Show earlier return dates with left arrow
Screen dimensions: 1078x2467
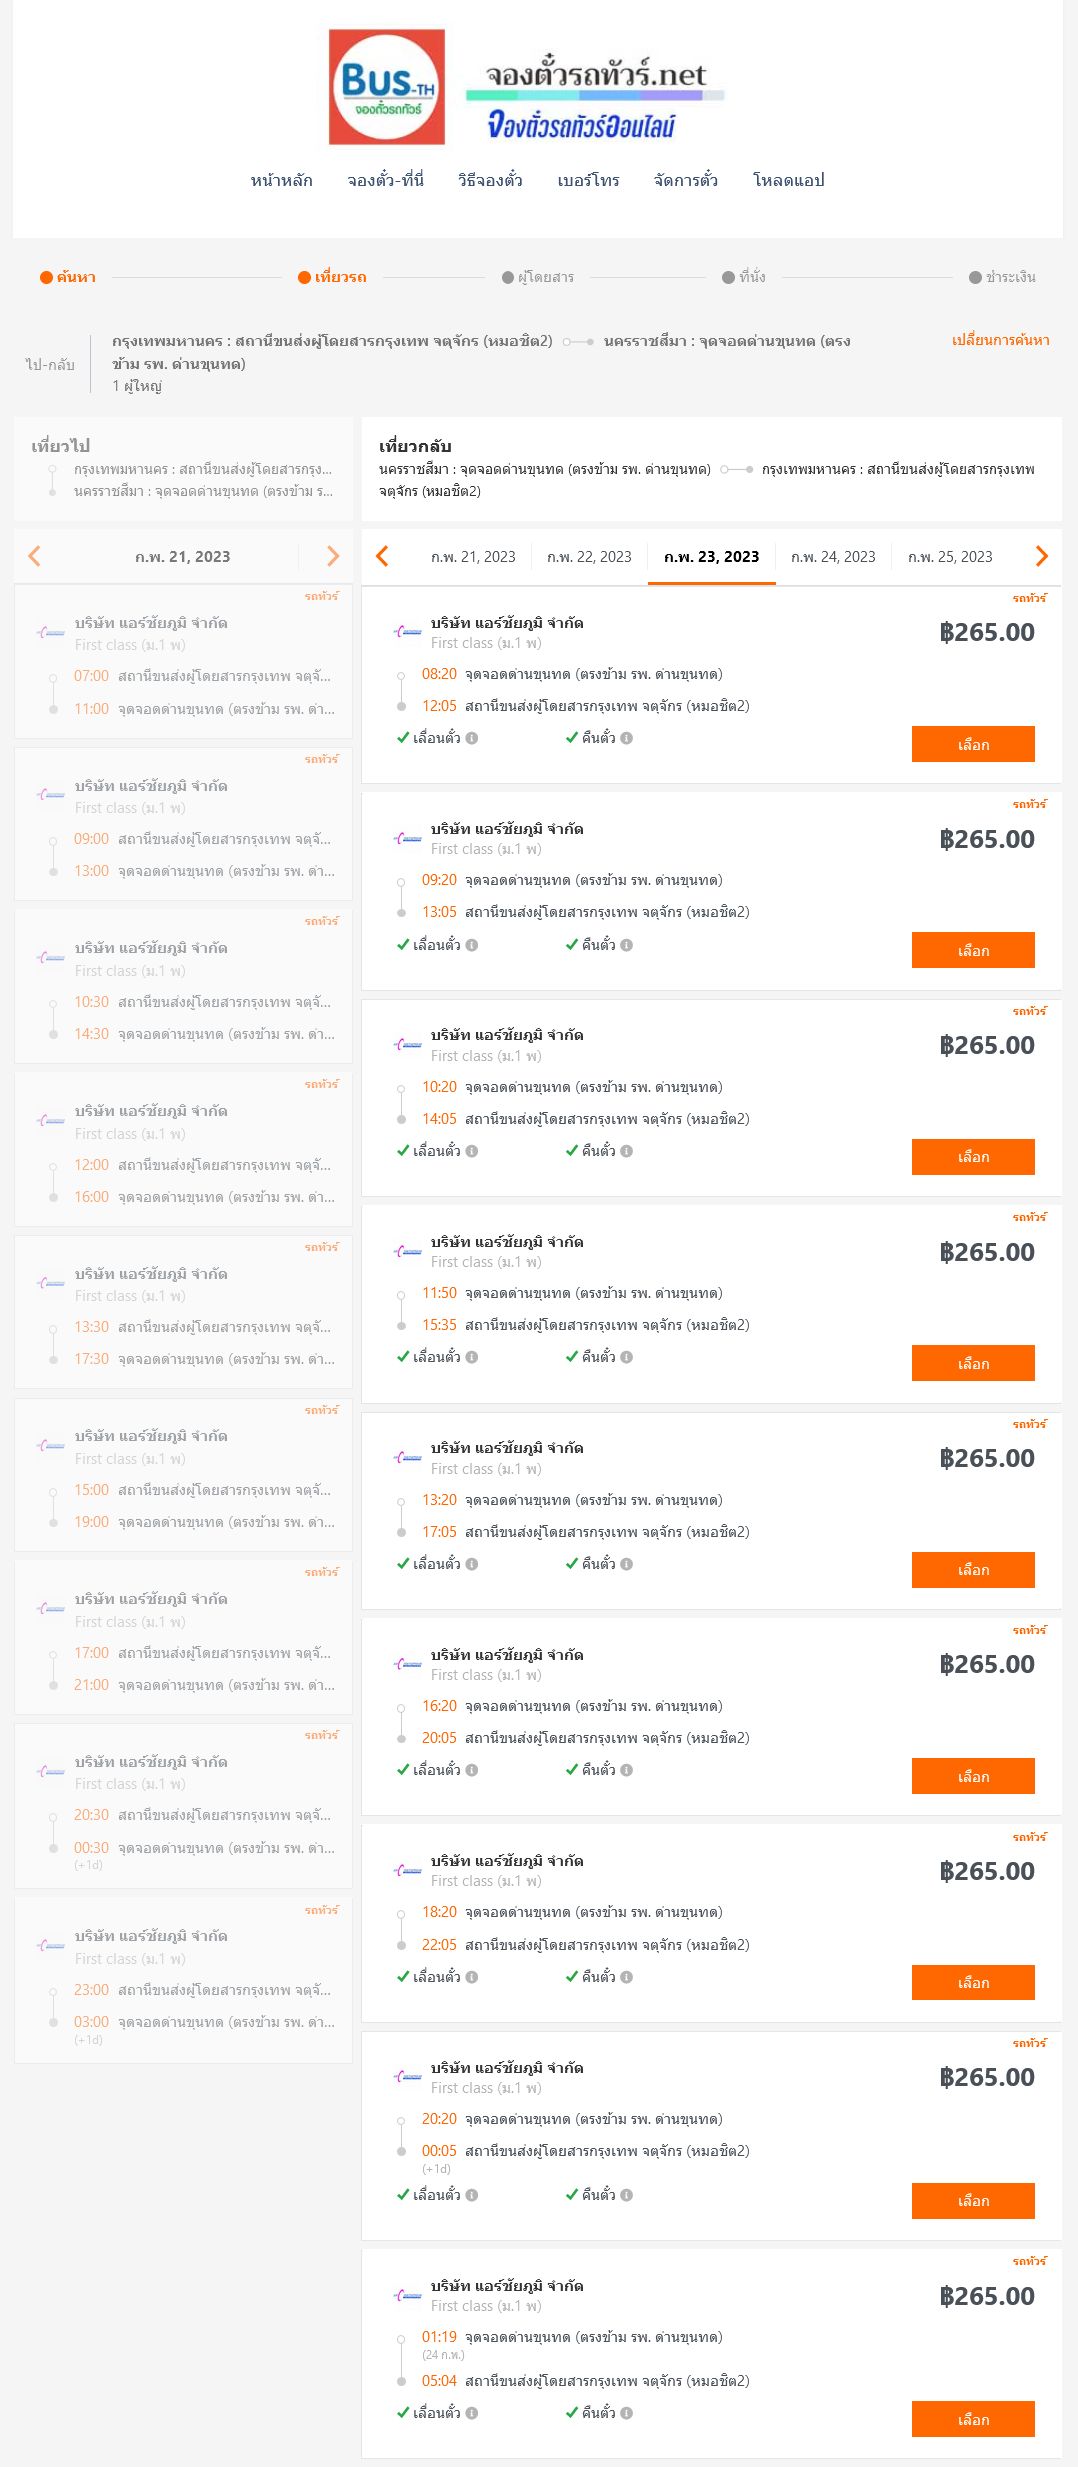click(x=382, y=556)
